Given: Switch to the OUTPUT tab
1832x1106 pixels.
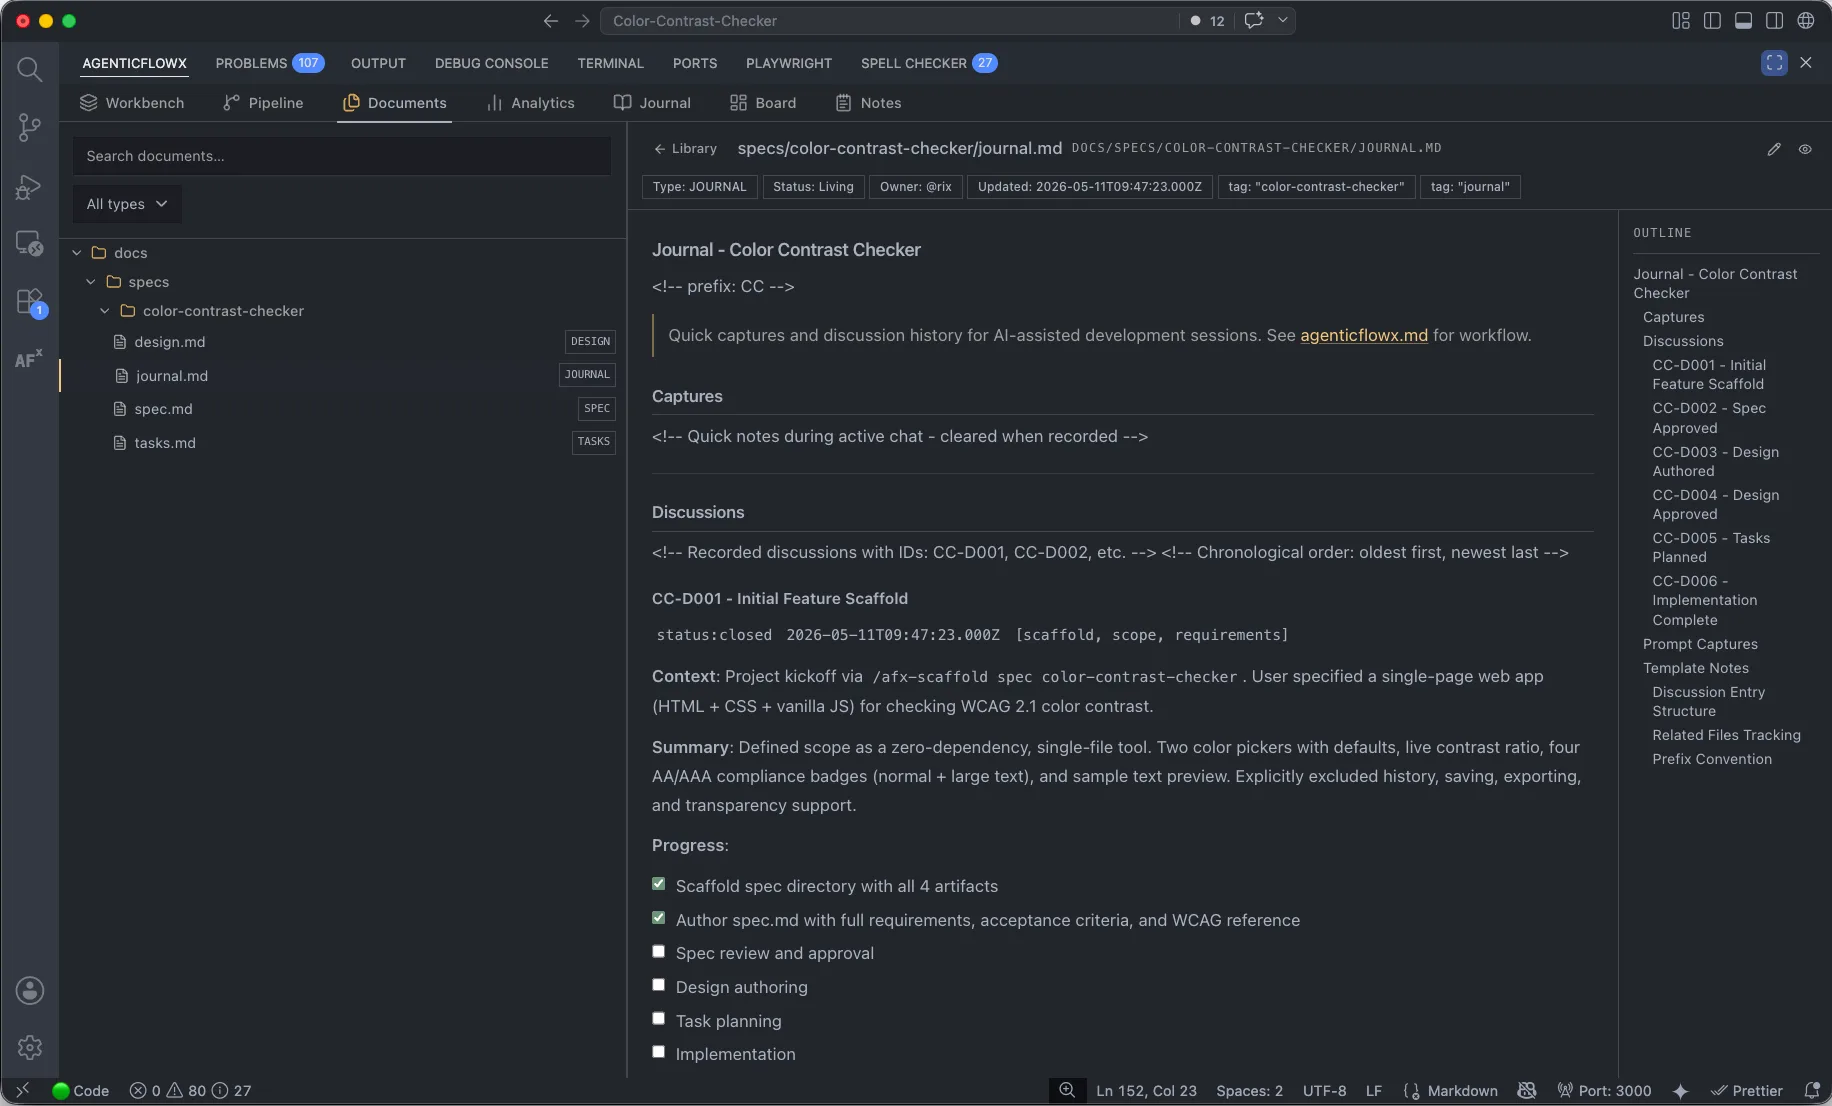Looking at the screenshot, I should 378,63.
